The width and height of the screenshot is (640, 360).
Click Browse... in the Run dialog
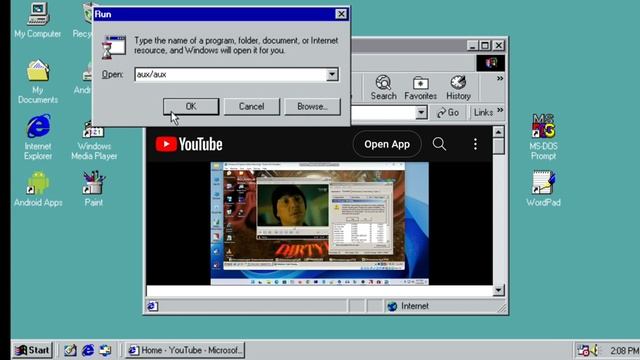point(312,107)
